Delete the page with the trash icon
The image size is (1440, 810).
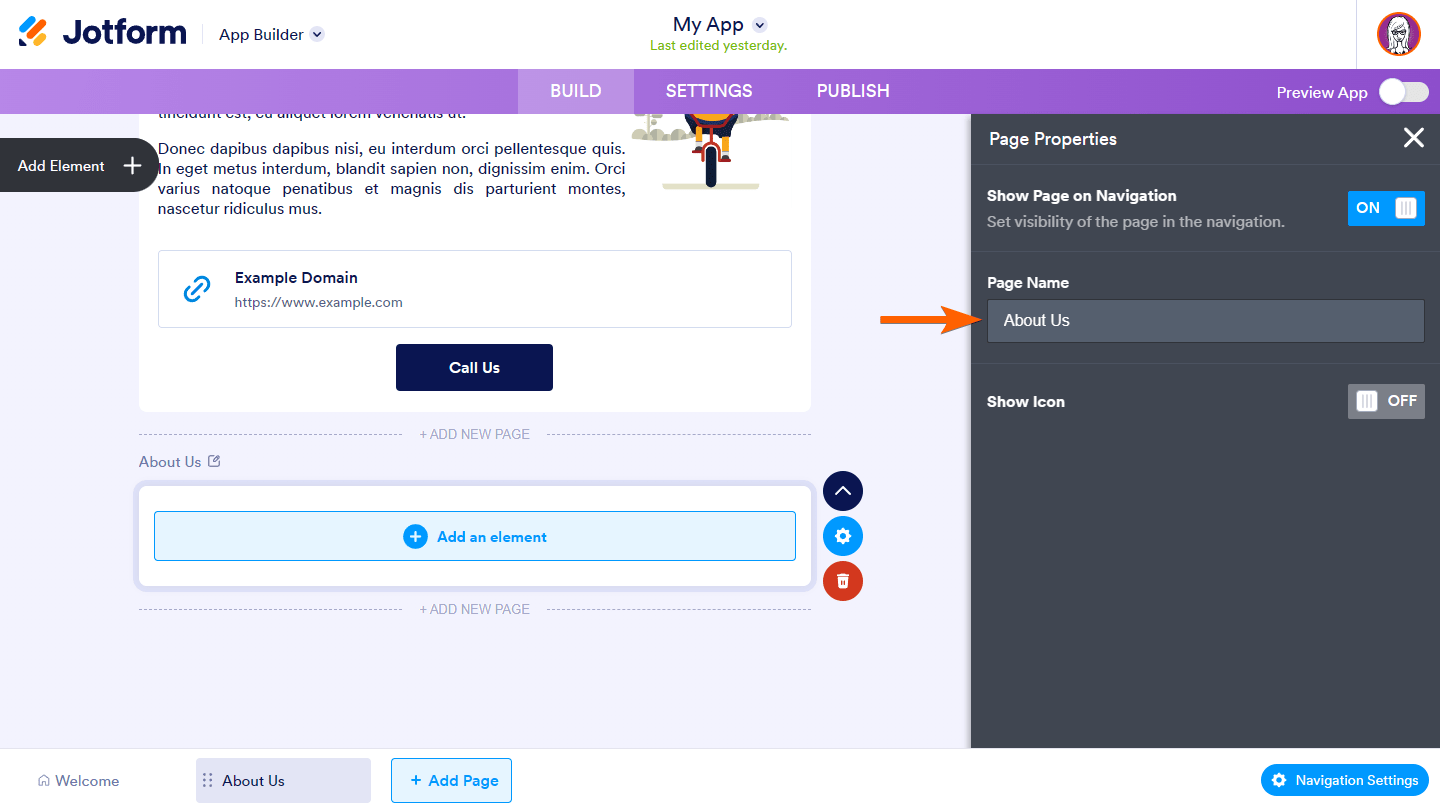(843, 581)
